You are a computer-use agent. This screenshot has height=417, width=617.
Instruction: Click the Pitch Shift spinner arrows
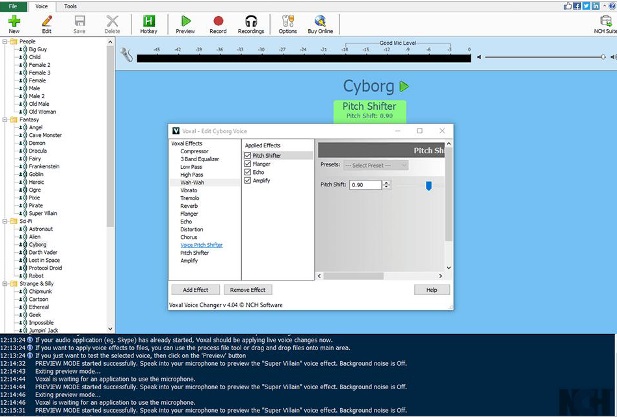click(x=386, y=185)
